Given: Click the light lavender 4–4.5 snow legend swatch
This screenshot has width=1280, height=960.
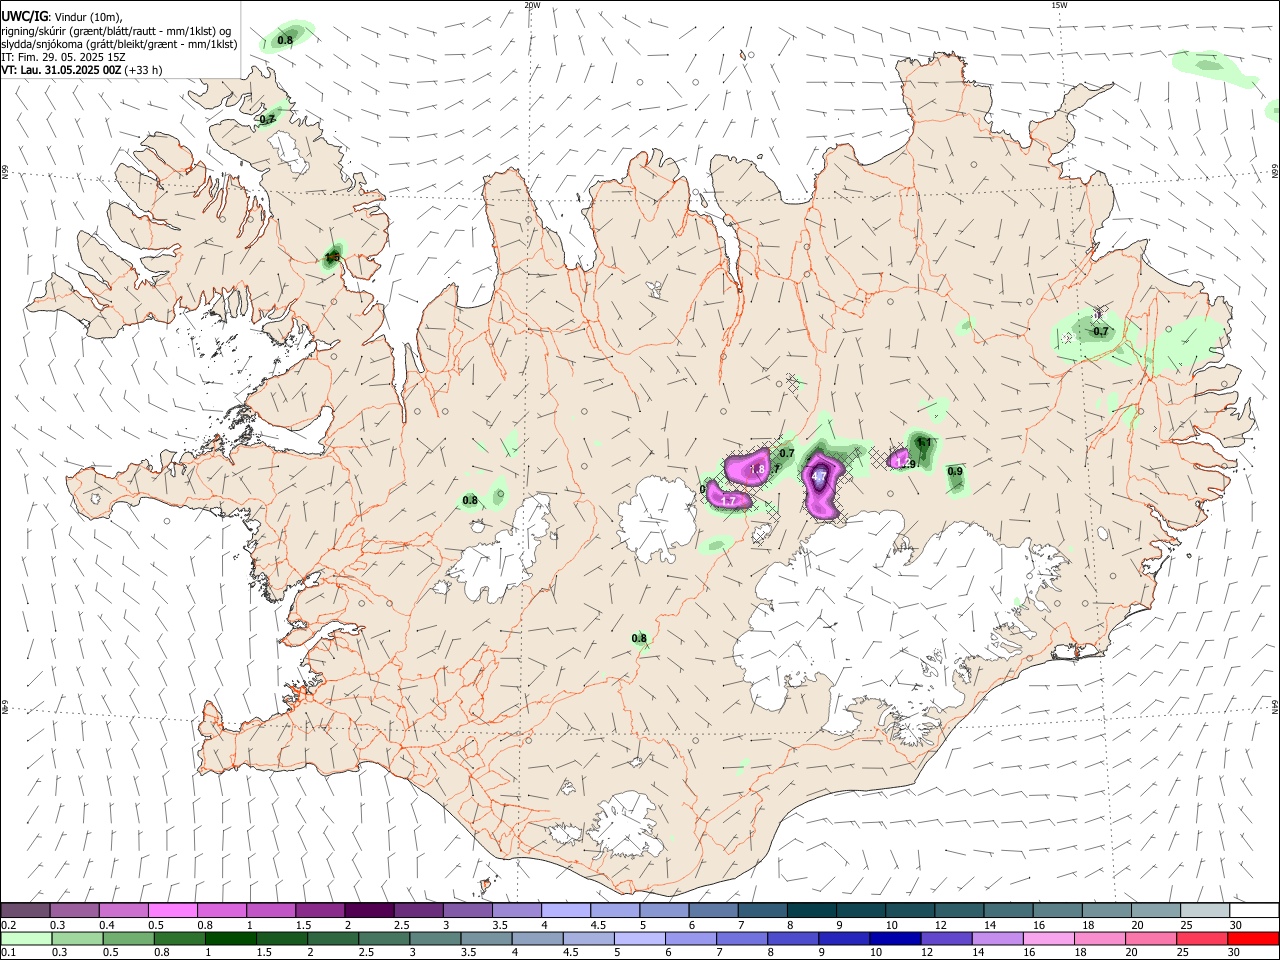Looking at the screenshot, I should [x=566, y=910].
